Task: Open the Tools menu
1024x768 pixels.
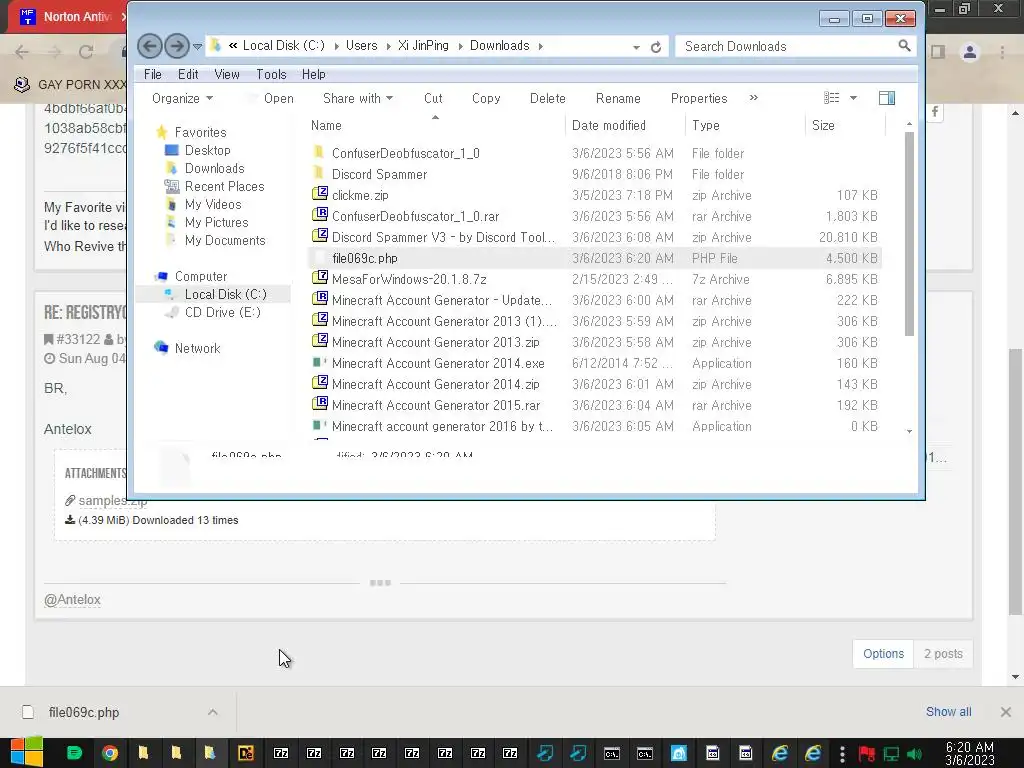Action: (271, 74)
